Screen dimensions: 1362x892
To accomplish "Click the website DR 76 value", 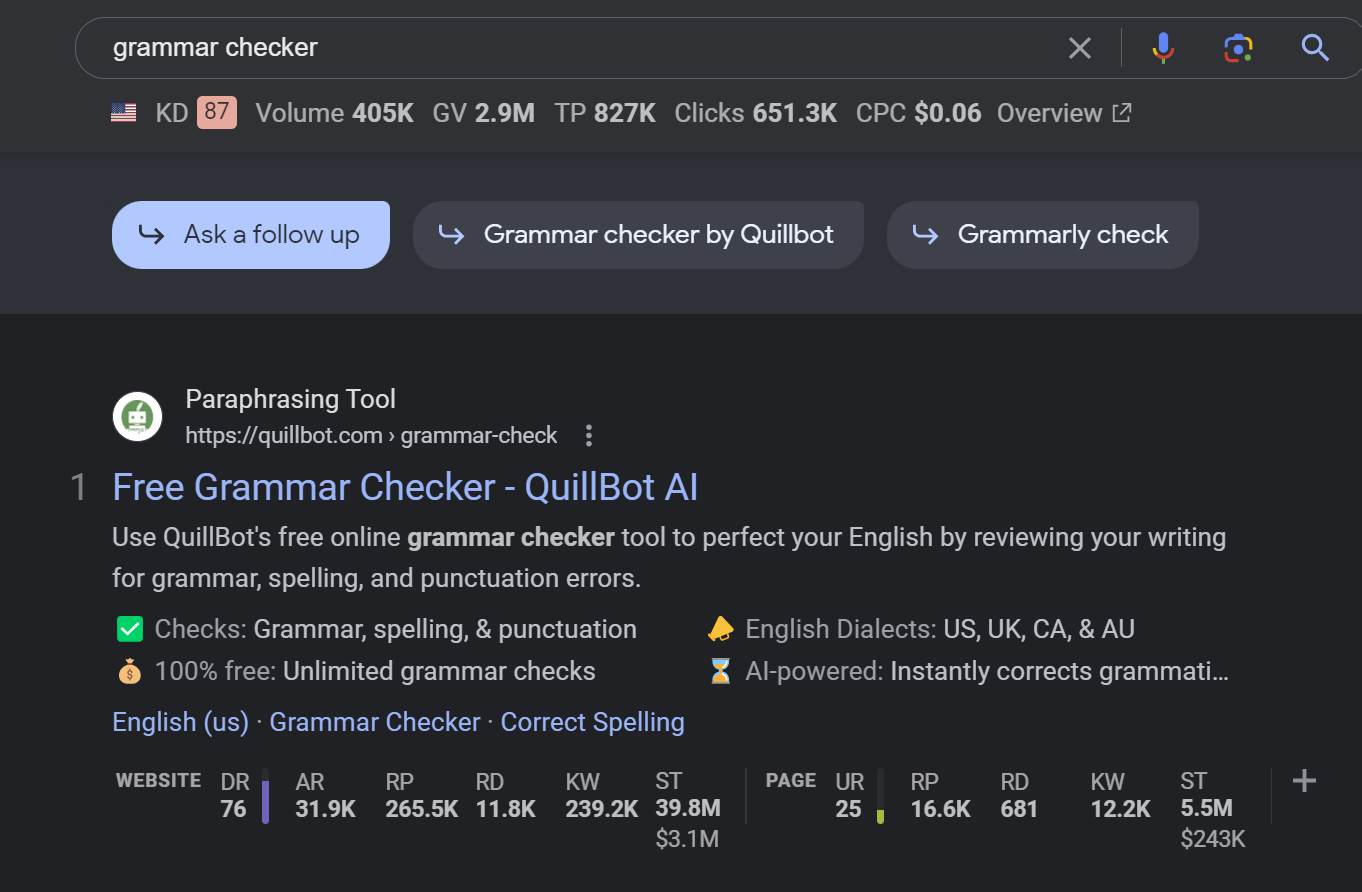I will coord(234,808).
